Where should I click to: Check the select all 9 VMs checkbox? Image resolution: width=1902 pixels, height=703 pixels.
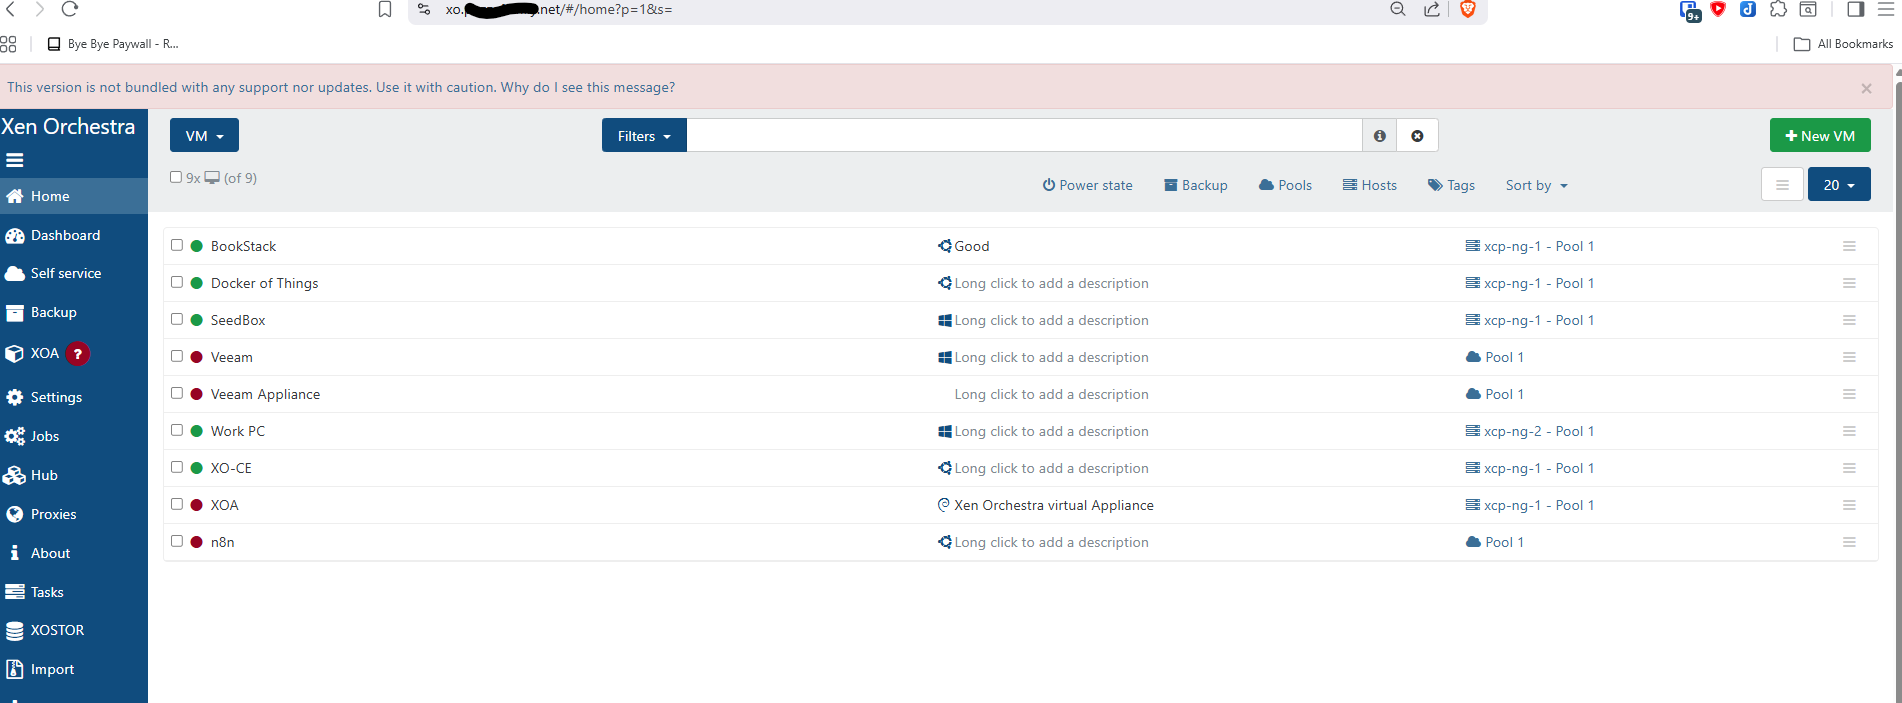tap(176, 177)
